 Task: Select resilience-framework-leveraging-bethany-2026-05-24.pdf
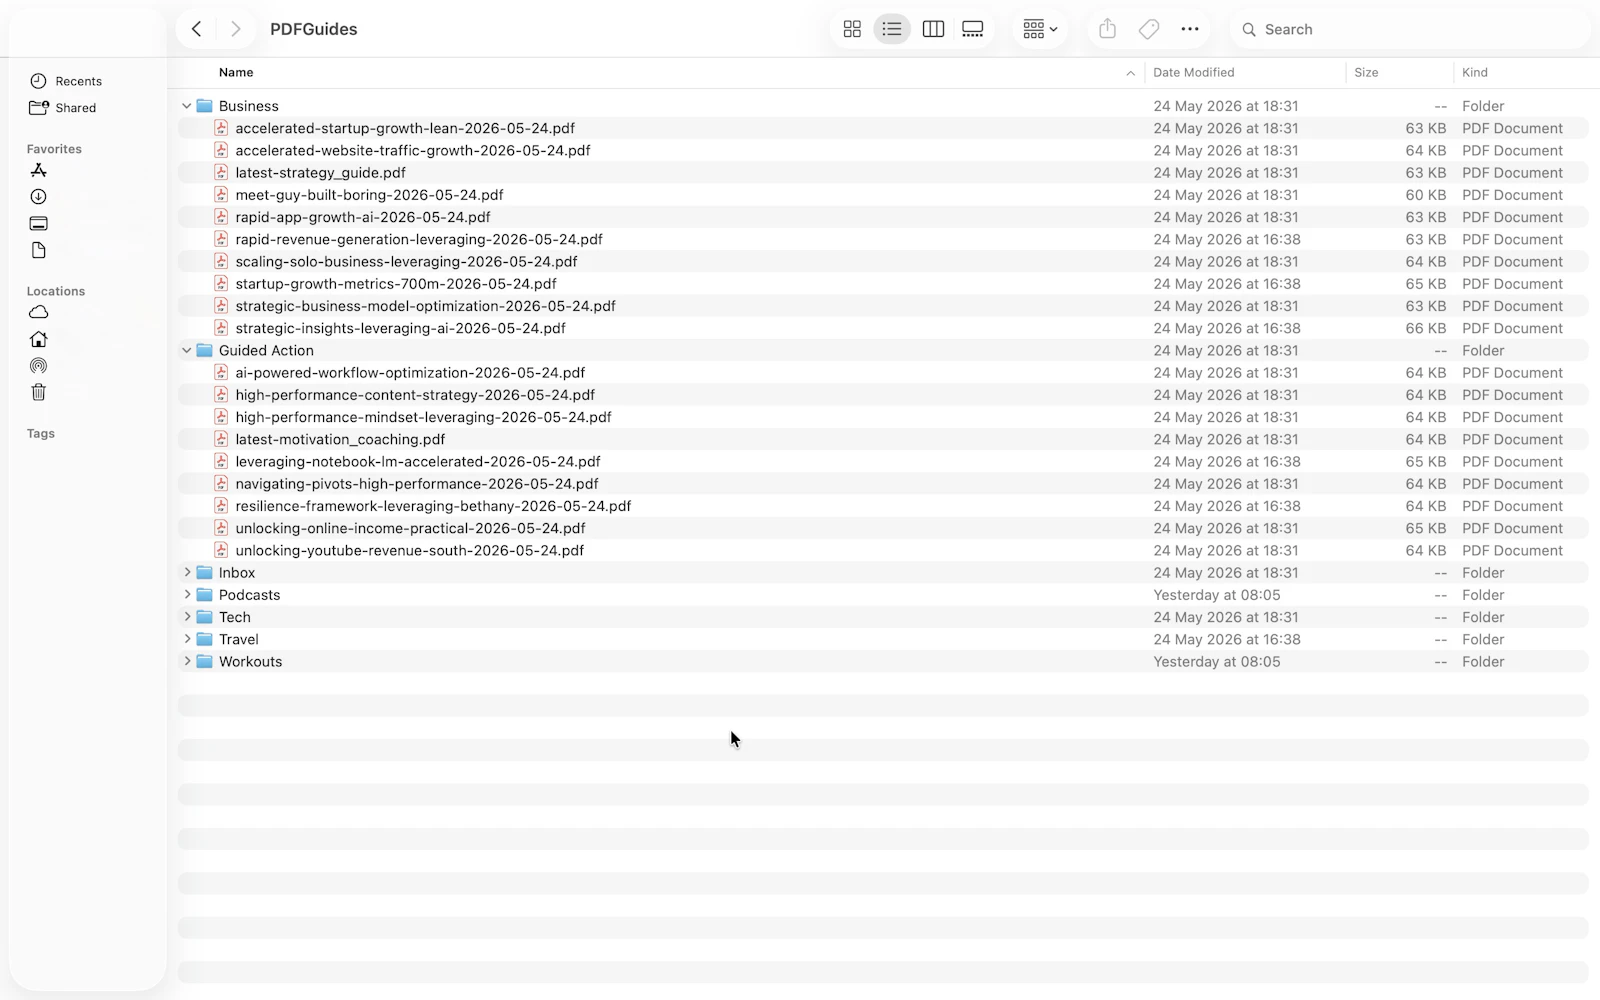point(433,506)
